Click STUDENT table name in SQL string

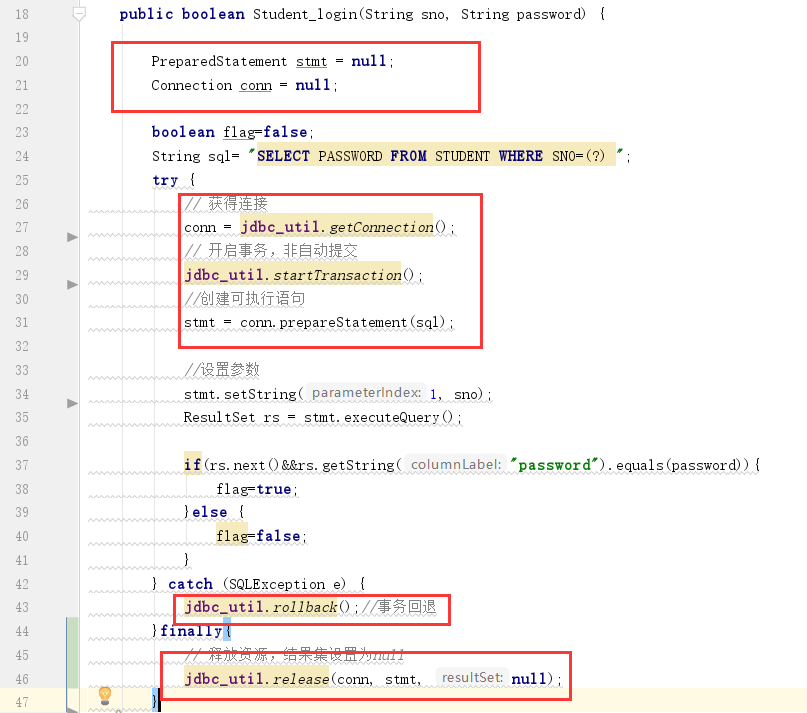click(x=462, y=156)
